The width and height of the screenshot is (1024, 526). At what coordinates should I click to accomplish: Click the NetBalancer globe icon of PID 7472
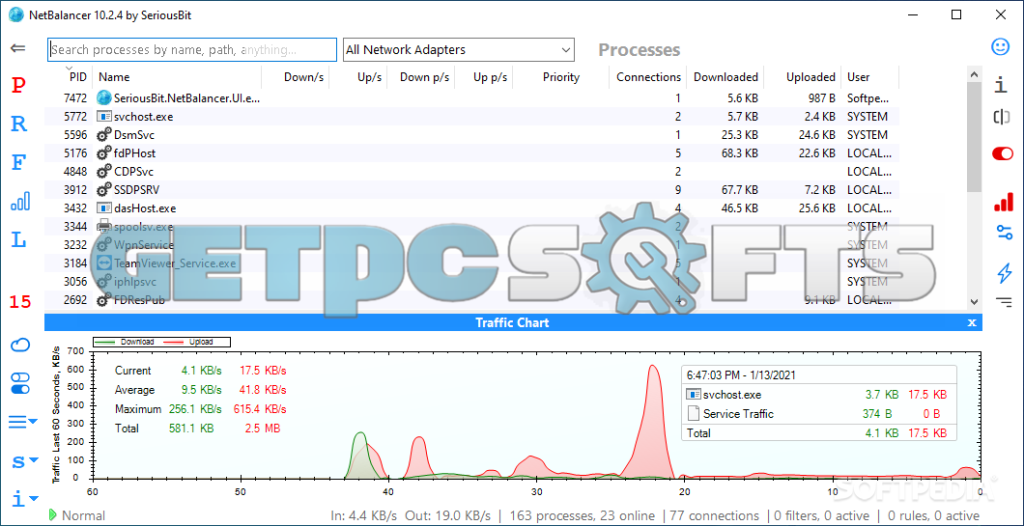click(x=104, y=99)
